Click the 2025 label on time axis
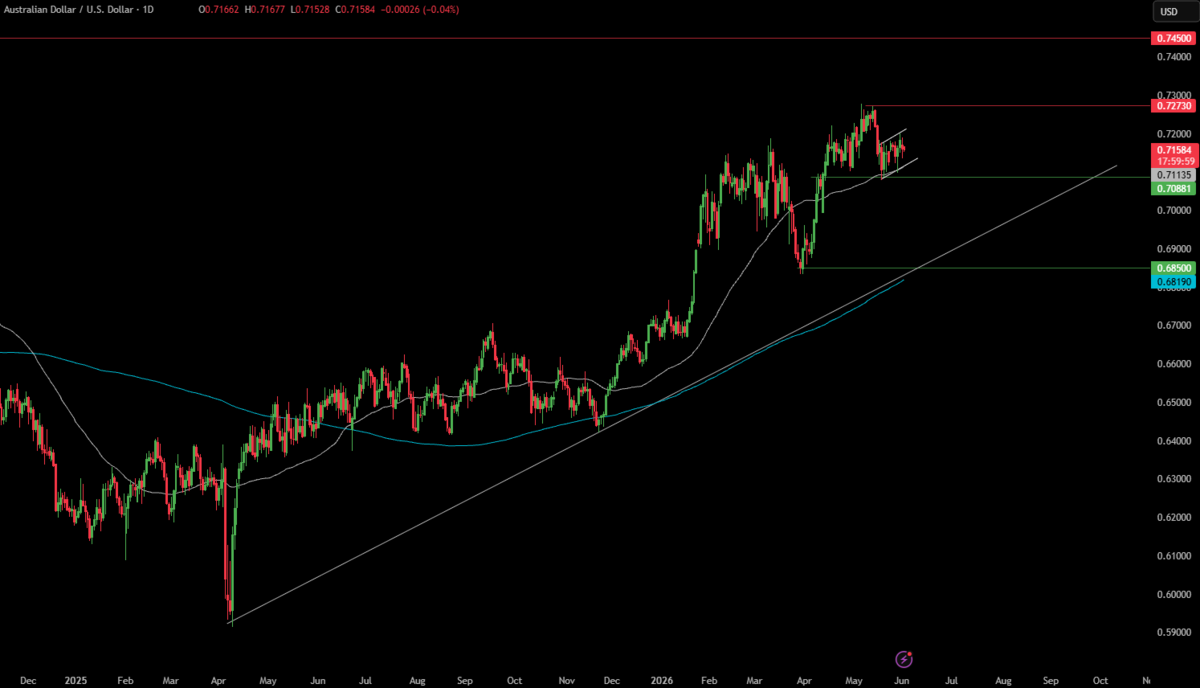 [76, 679]
